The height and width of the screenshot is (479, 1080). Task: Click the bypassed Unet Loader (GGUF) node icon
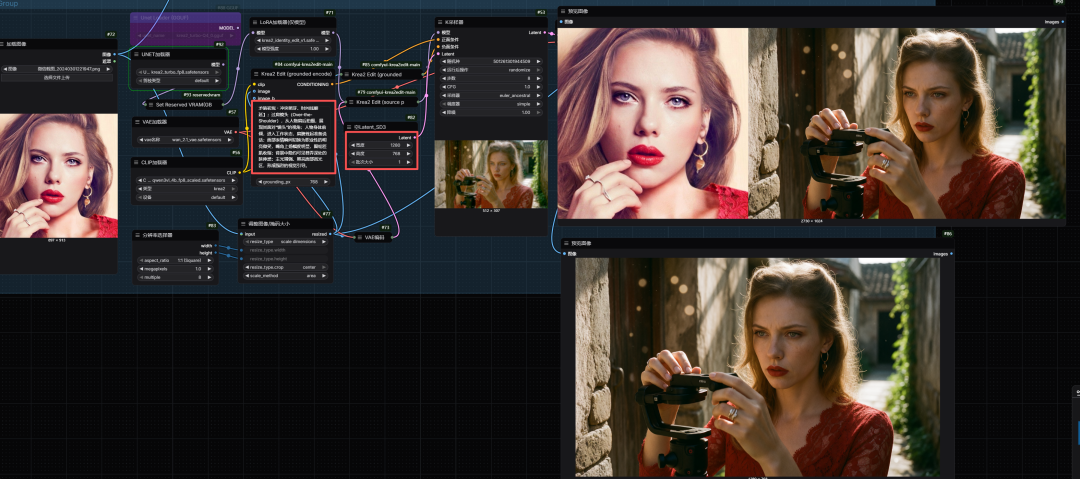(x=135, y=17)
